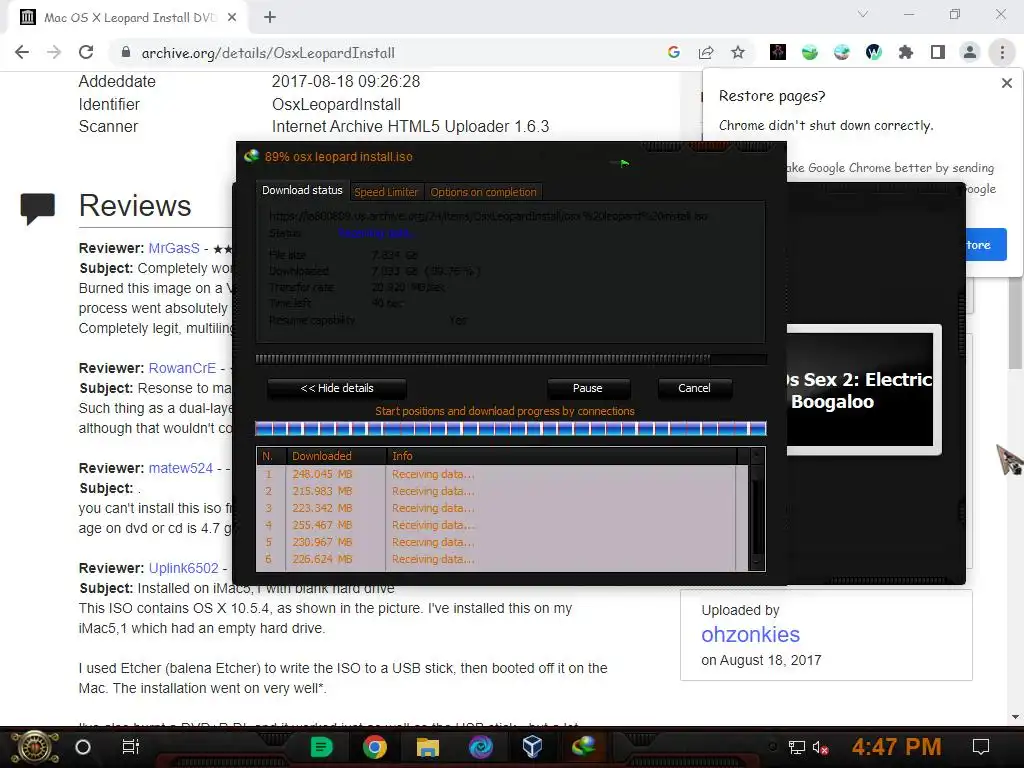This screenshot has height=768, width=1024.
Task: Close the Mac OS X Leopard tab
Action: [232, 18]
